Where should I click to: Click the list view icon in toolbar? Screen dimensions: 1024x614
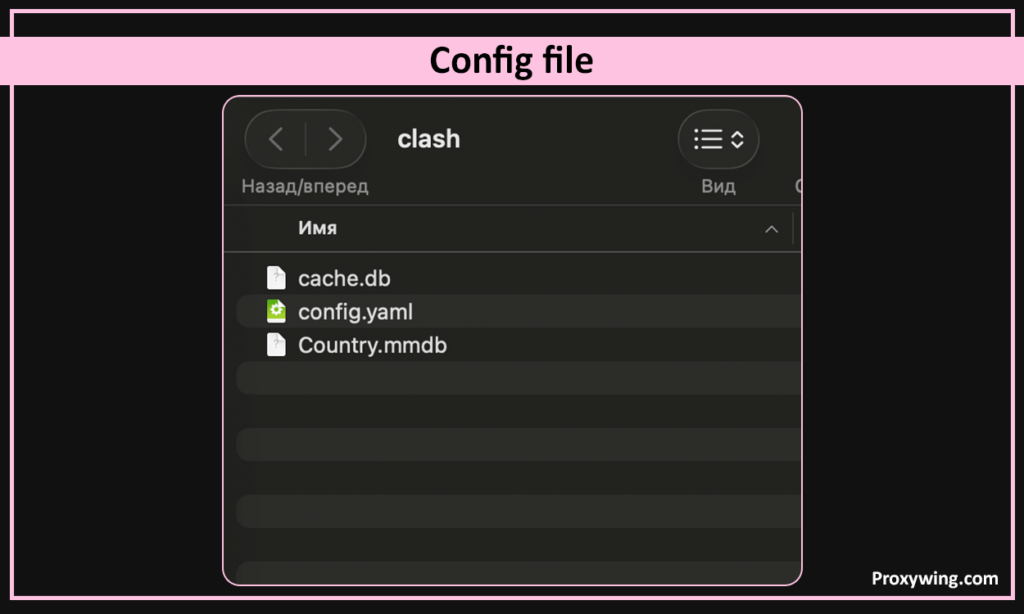pos(708,139)
